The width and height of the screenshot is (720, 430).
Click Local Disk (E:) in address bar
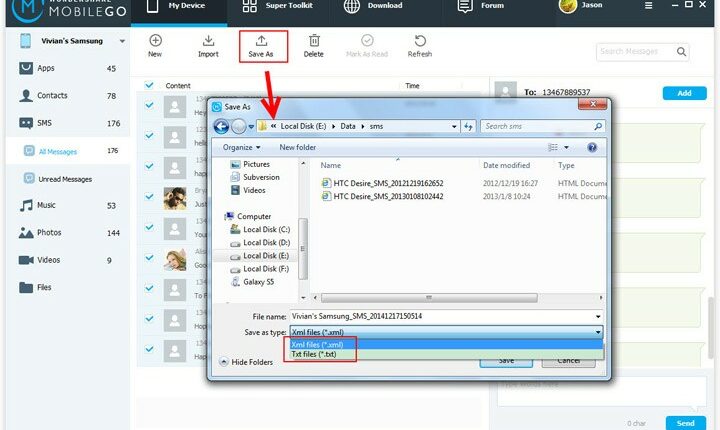coord(303,126)
